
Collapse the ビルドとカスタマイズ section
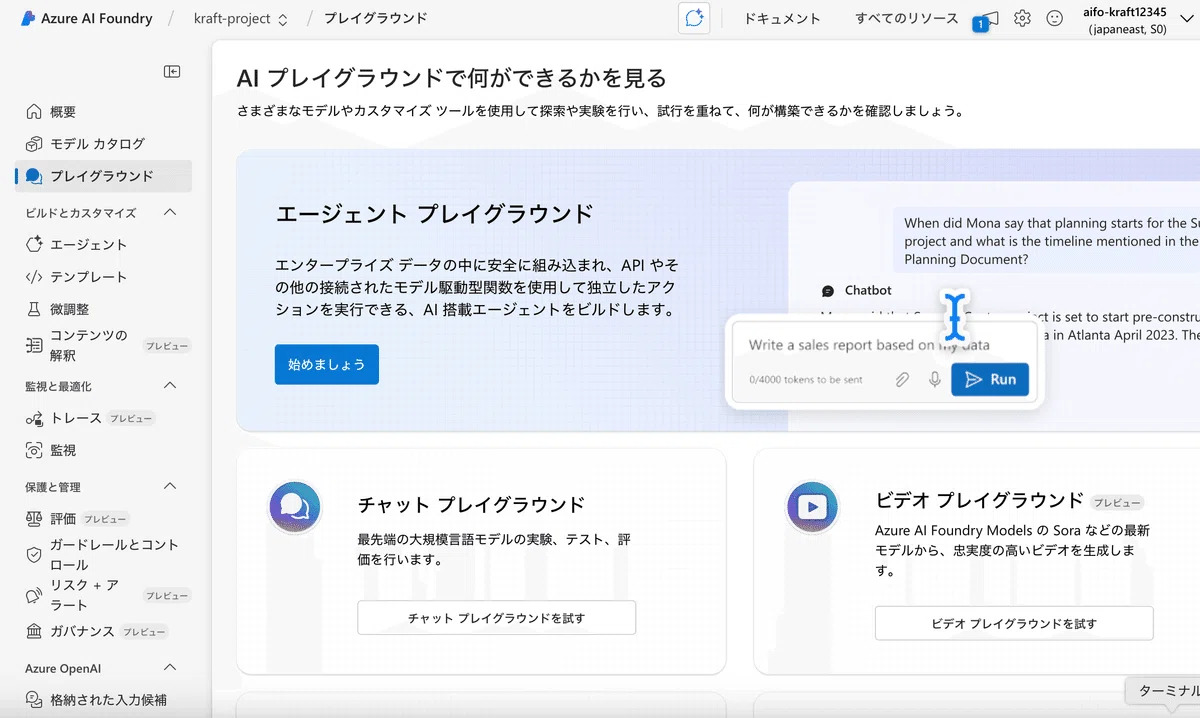tap(170, 212)
